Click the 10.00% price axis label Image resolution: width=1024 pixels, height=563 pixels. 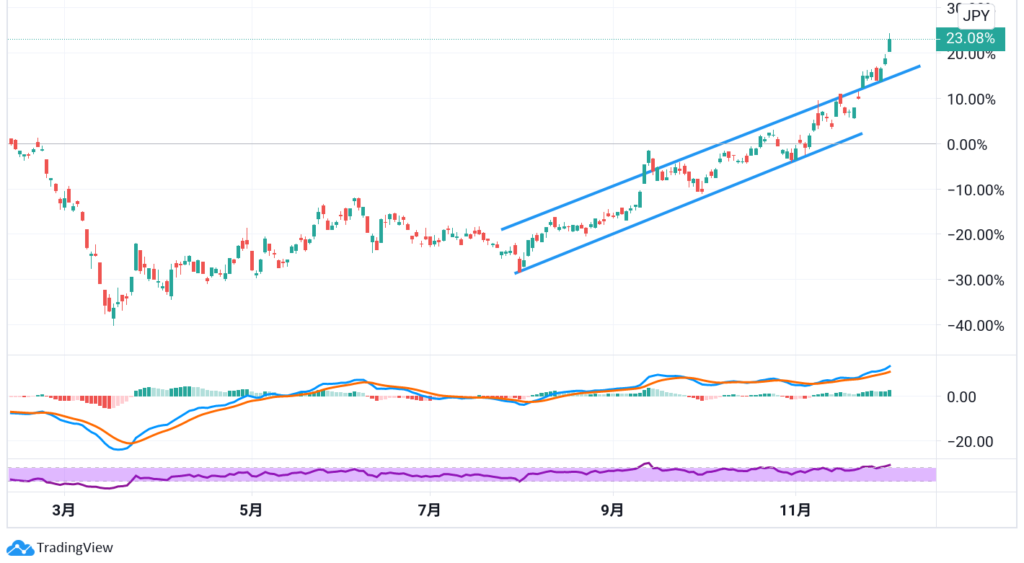click(970, 99)
